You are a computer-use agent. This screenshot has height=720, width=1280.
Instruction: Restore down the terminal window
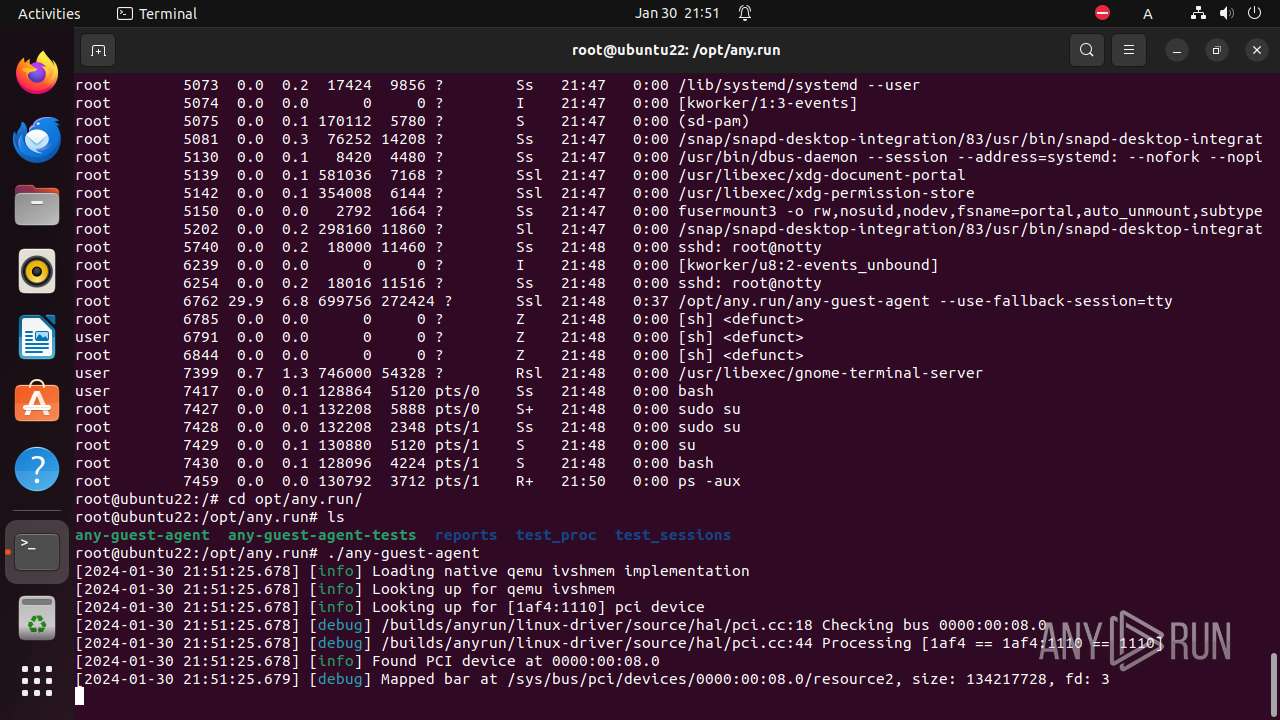(1217, 50)
